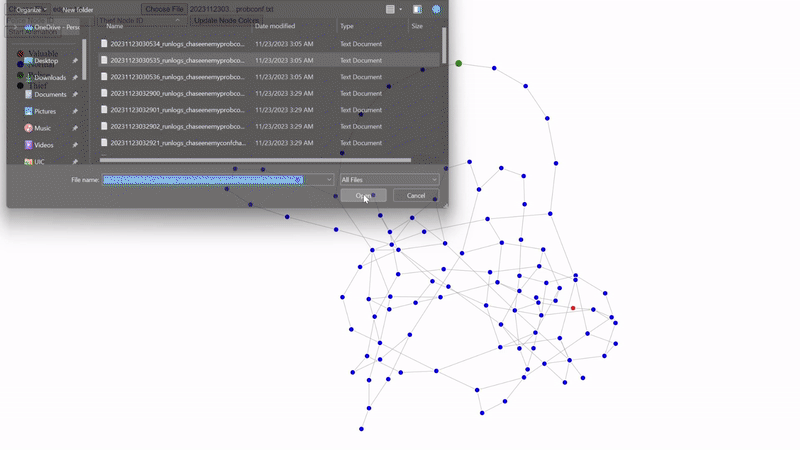Click the view layout icon in the dialog toolbar
800x450 pixels.
pos(390,9)
